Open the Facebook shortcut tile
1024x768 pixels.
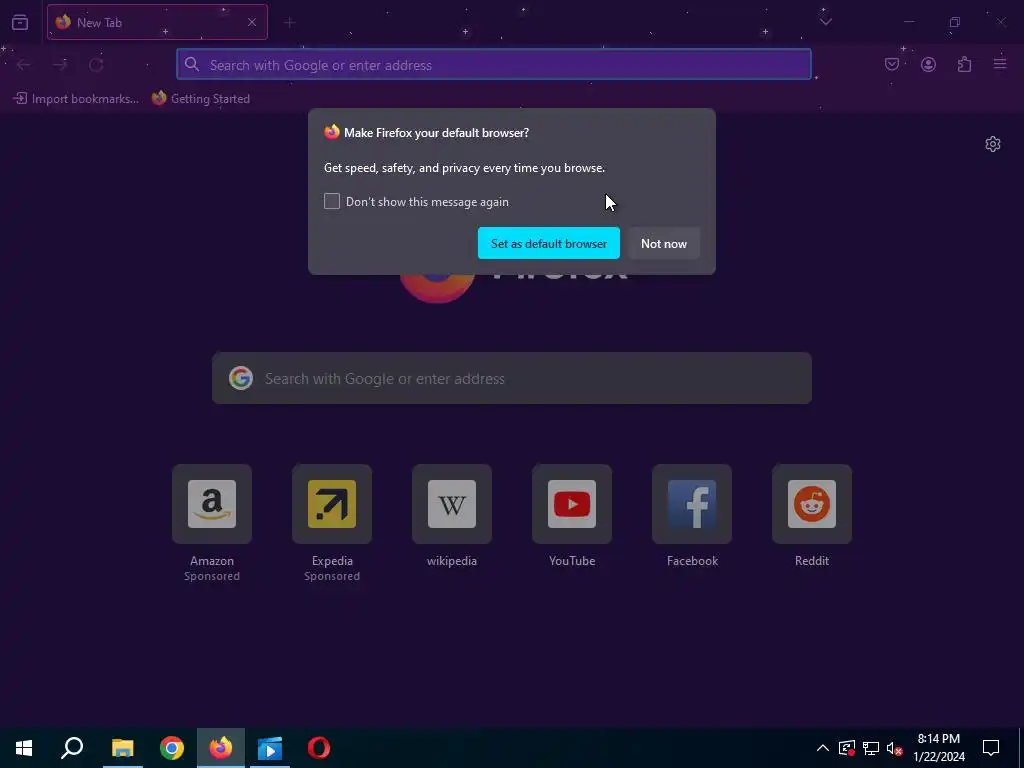click(x=692, y=504)
